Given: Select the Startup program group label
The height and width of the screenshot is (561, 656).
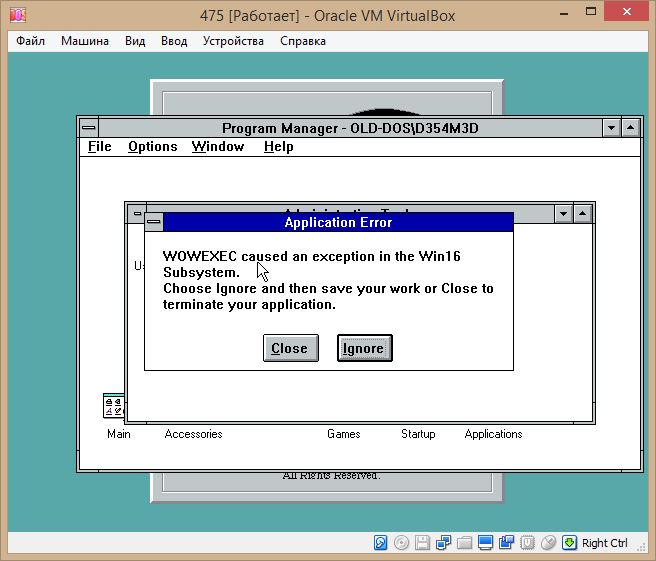Looking at the screenshot, I should pos(418,434).
